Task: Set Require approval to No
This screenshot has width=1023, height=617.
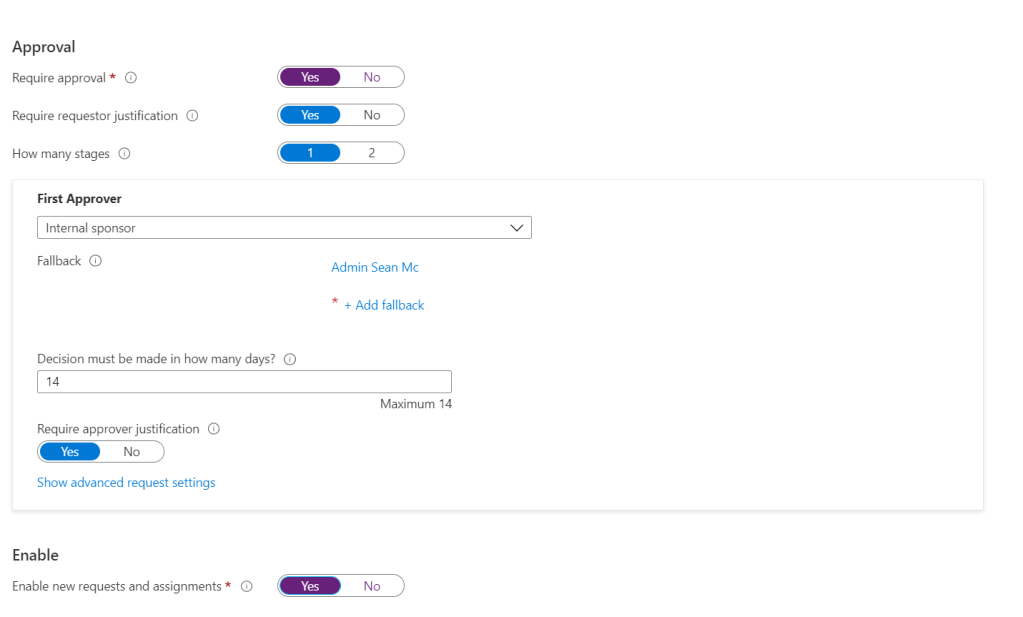Action: pyautogui.click(x=372, y=77)
